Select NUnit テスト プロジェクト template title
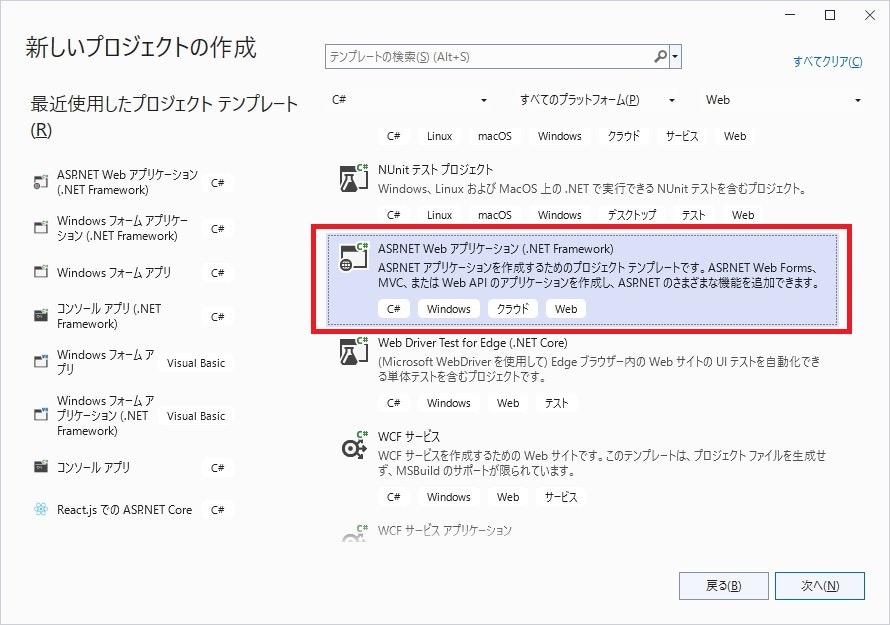This screenshot has width=890, height=625. (x=435, y=169)
